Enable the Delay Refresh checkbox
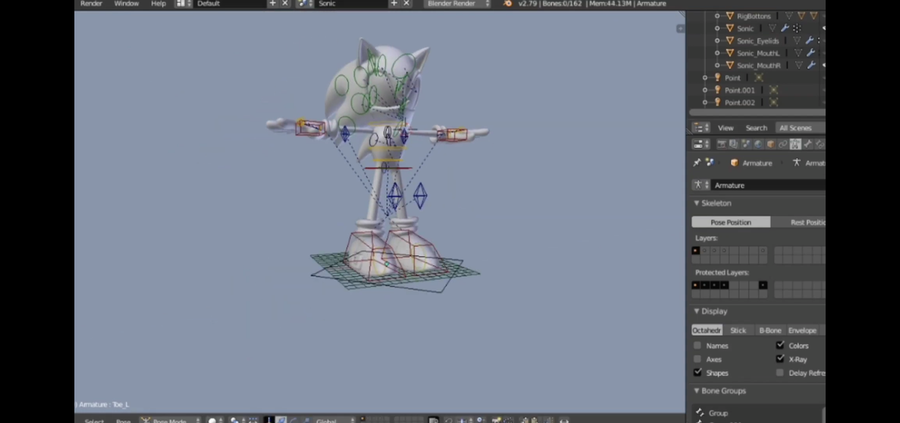The height and width of the screenshot is (423, 900). pyautogui.click(x=779, y=372)
